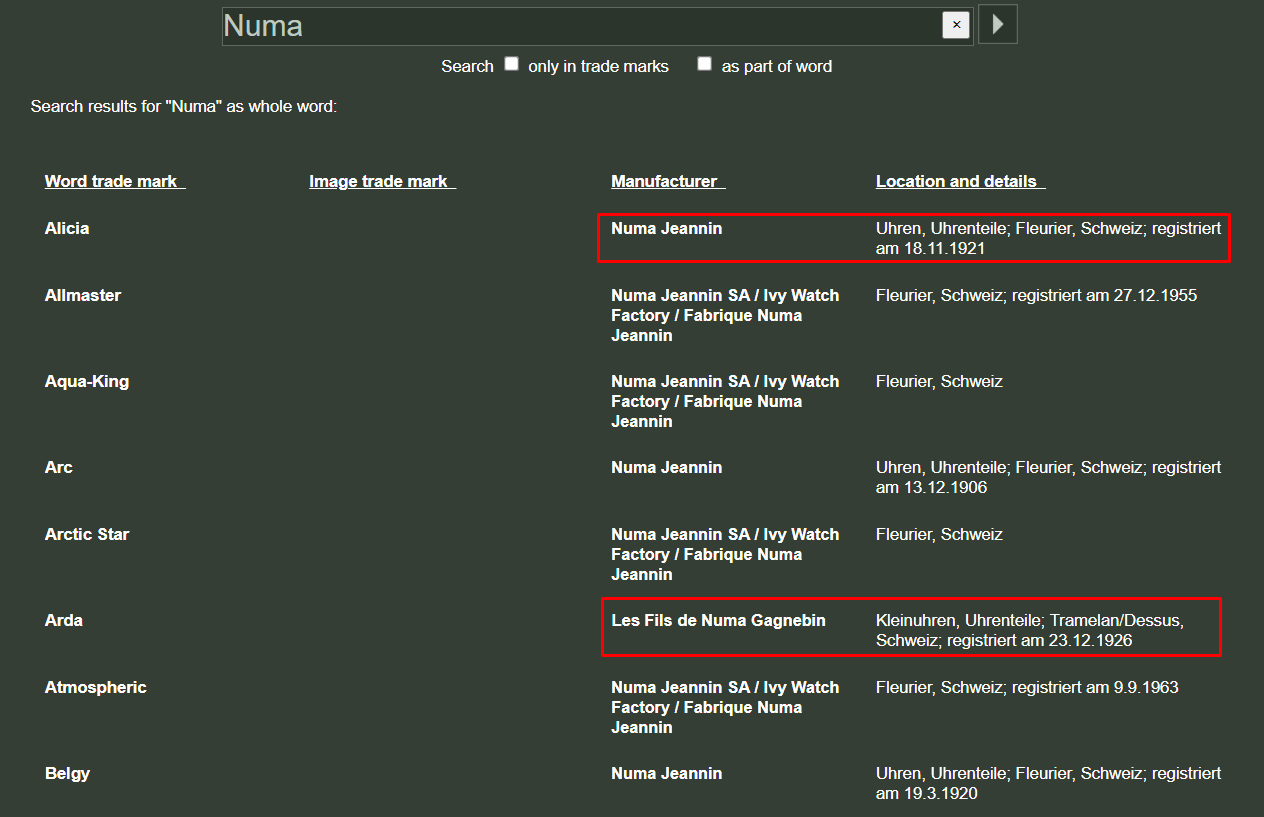Select the 'Atmospheric' trade mark entry

coord(96,687)
